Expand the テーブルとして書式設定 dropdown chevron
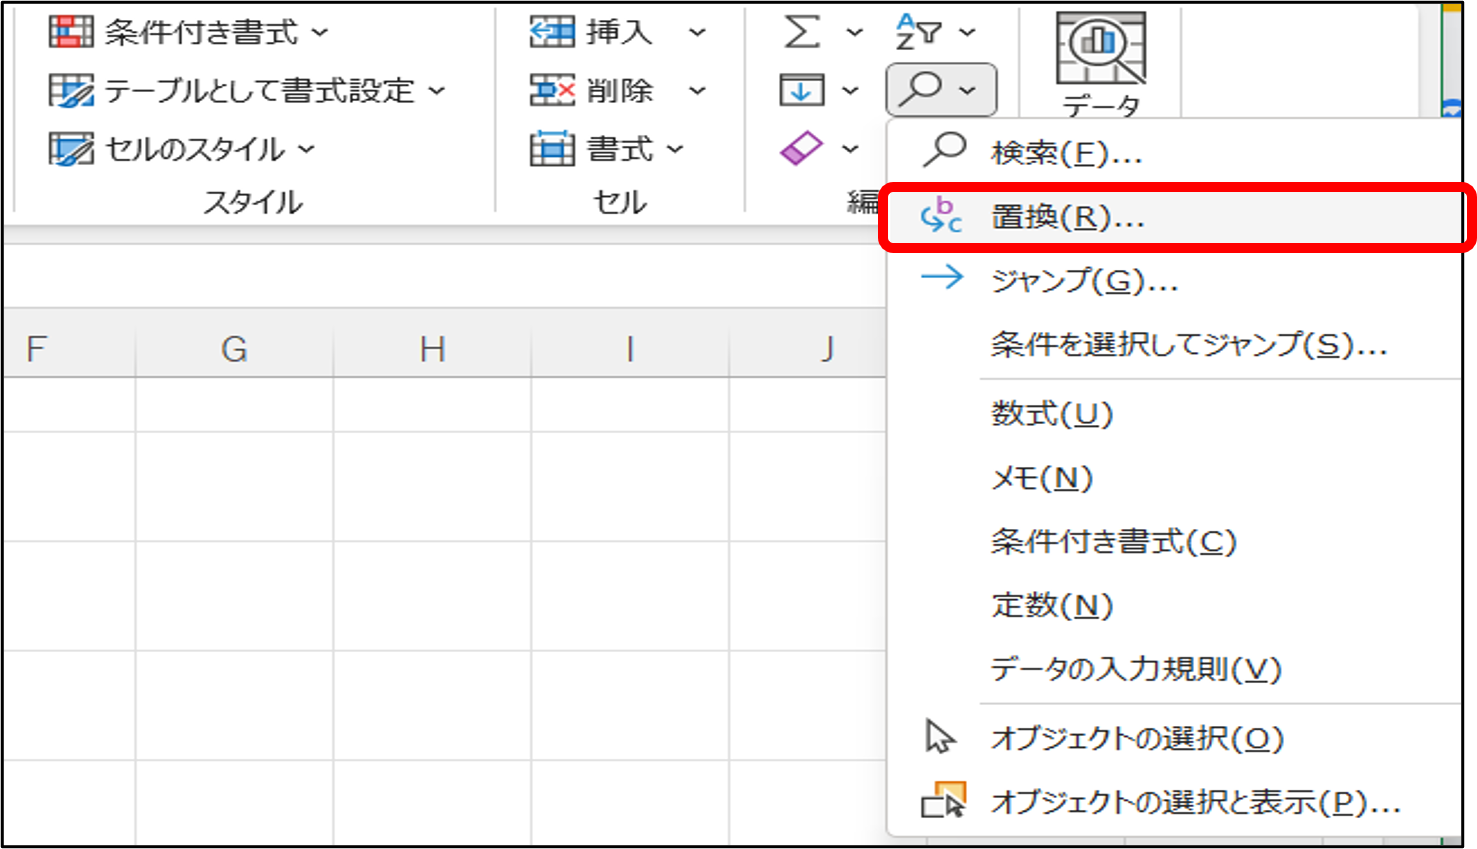 437,91
